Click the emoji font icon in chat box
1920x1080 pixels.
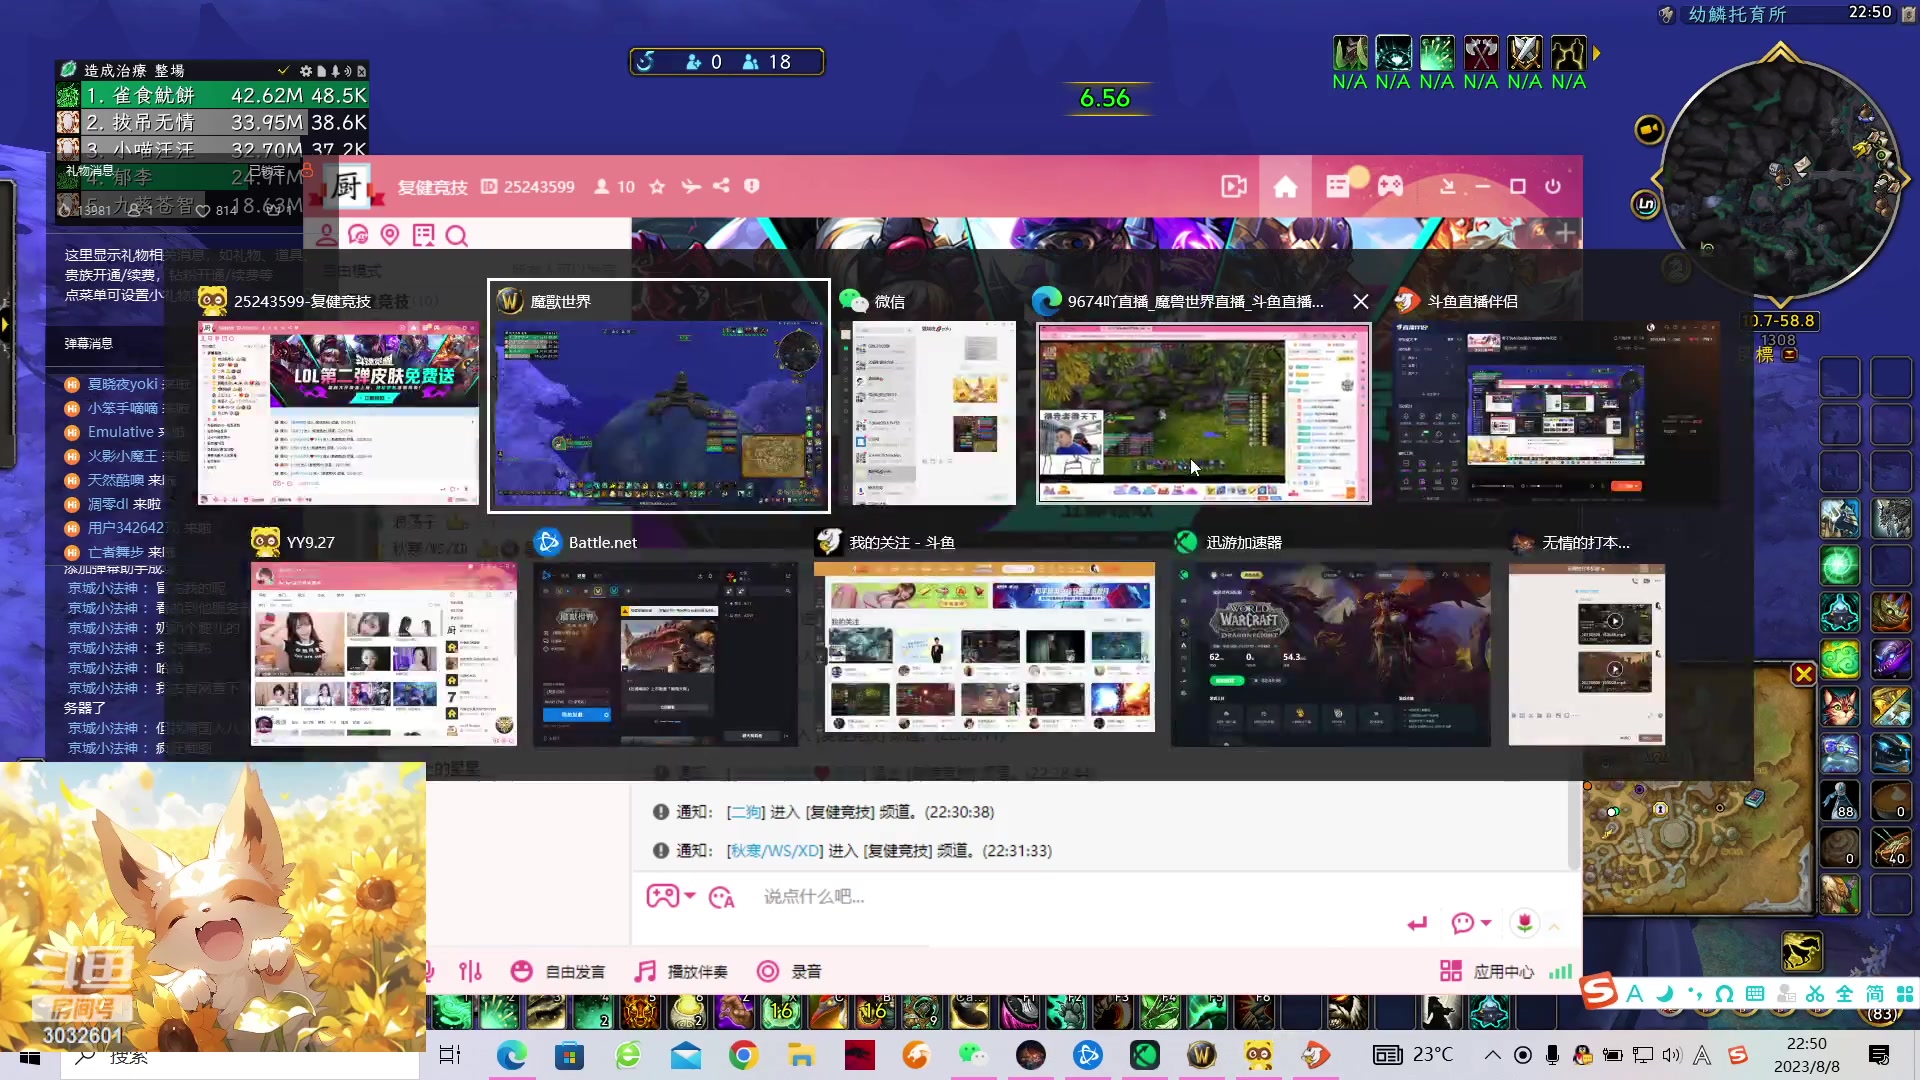click(722, 897)
